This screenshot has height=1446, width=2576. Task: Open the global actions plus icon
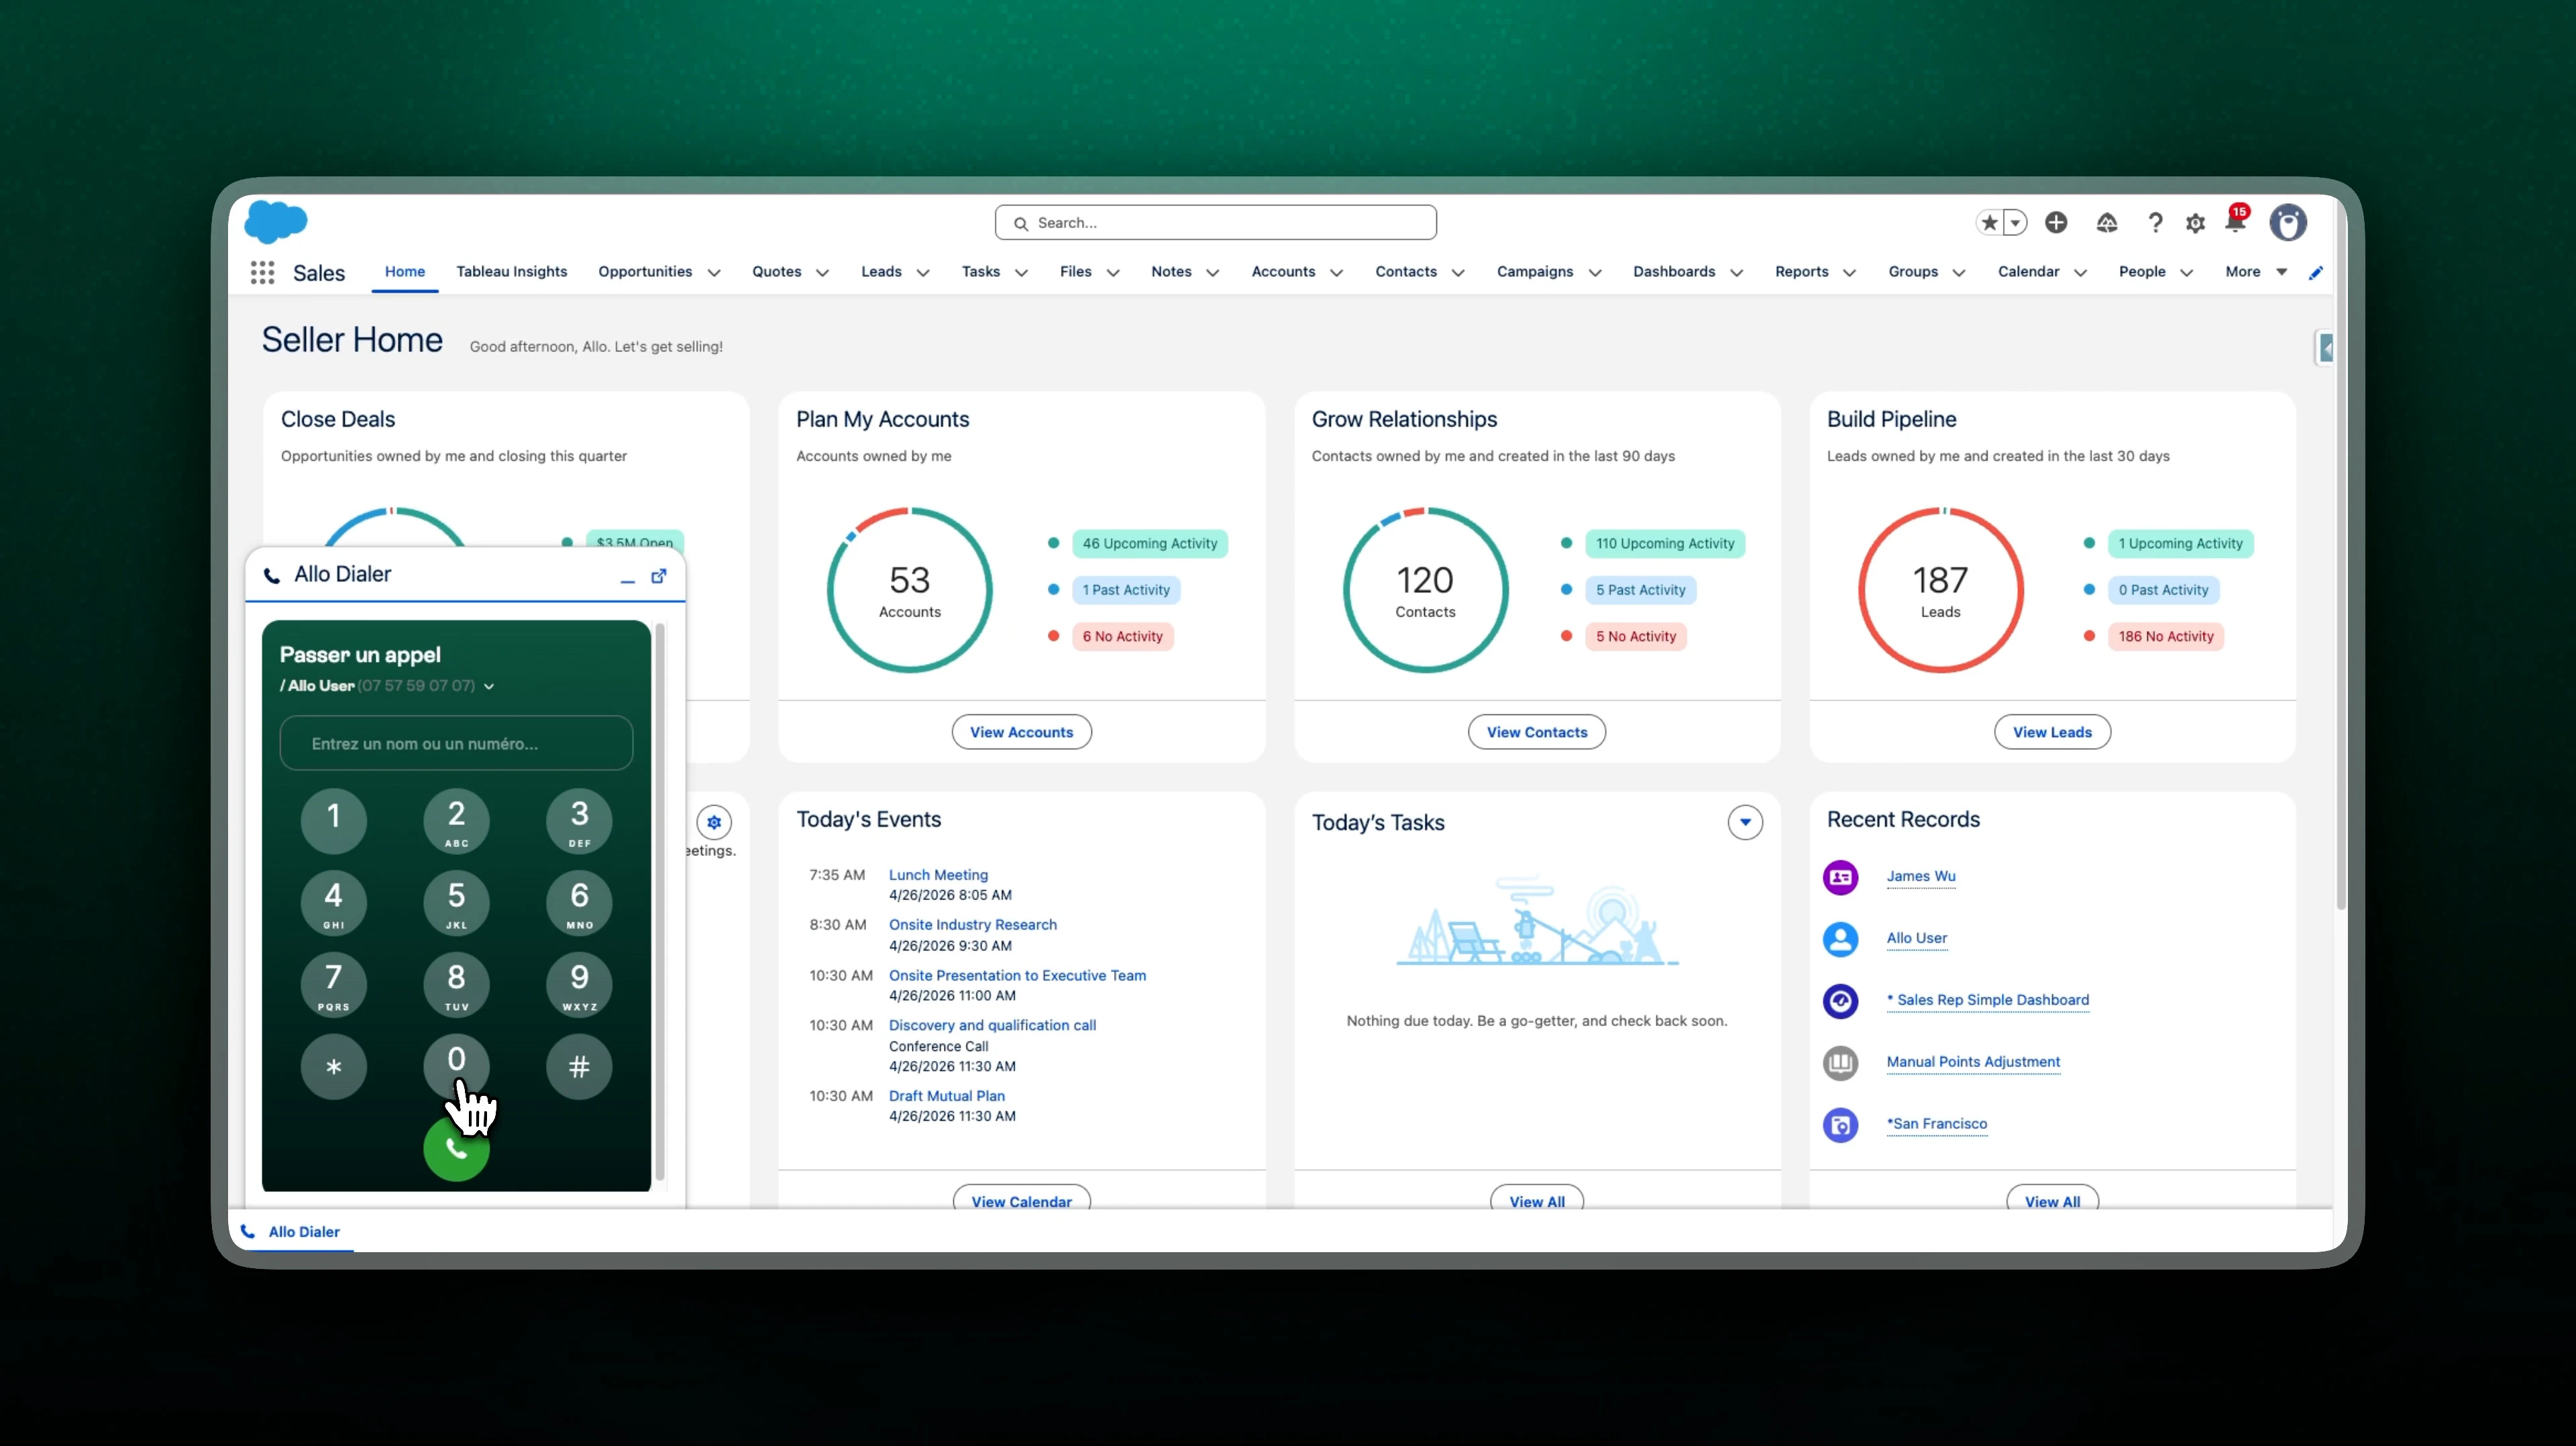(2056, 223)
